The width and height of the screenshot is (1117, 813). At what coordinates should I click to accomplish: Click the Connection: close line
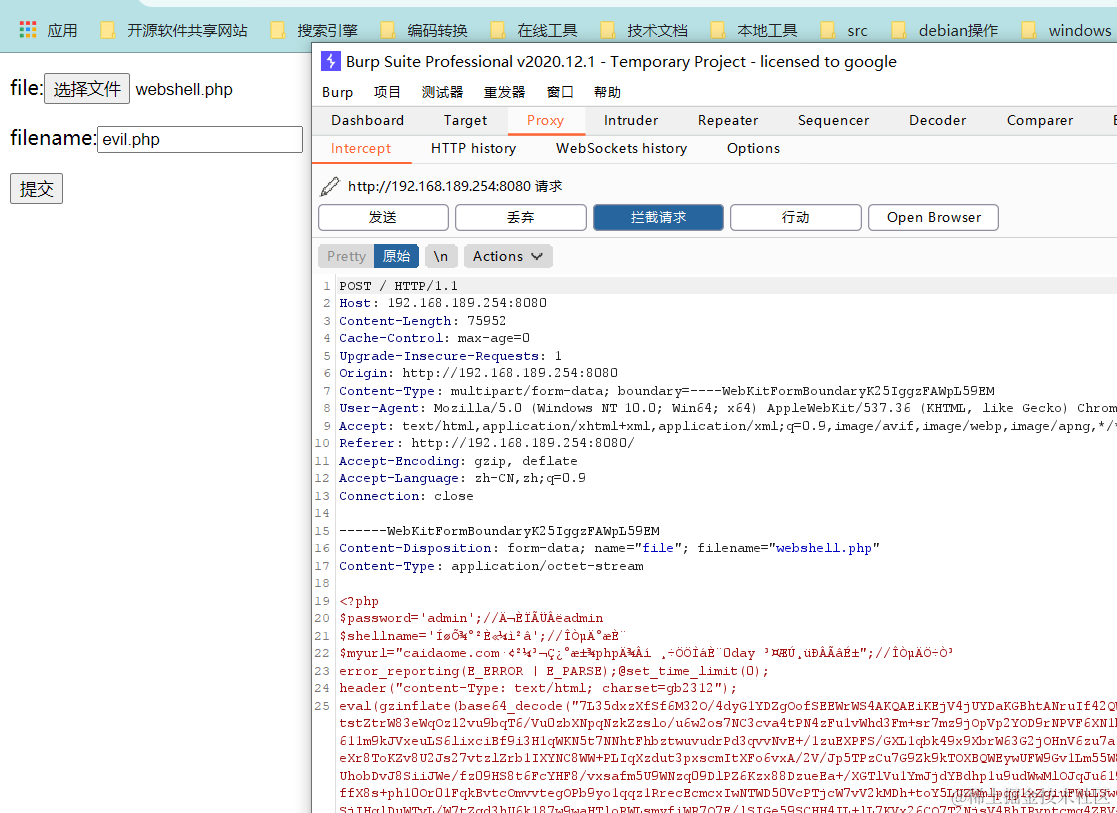point(406,495)
